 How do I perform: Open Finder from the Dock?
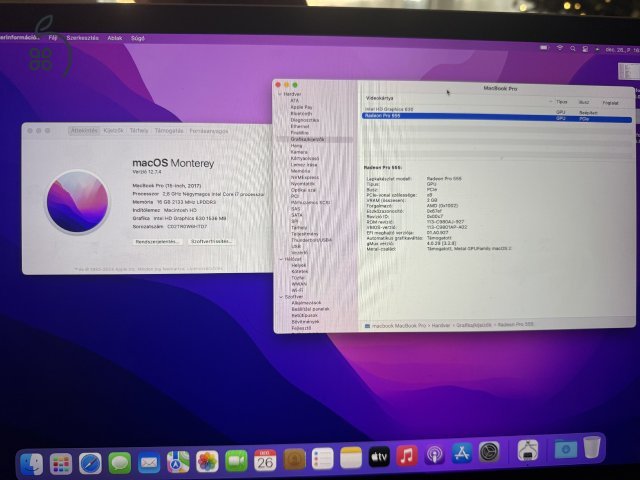click(x=31, y=464)
